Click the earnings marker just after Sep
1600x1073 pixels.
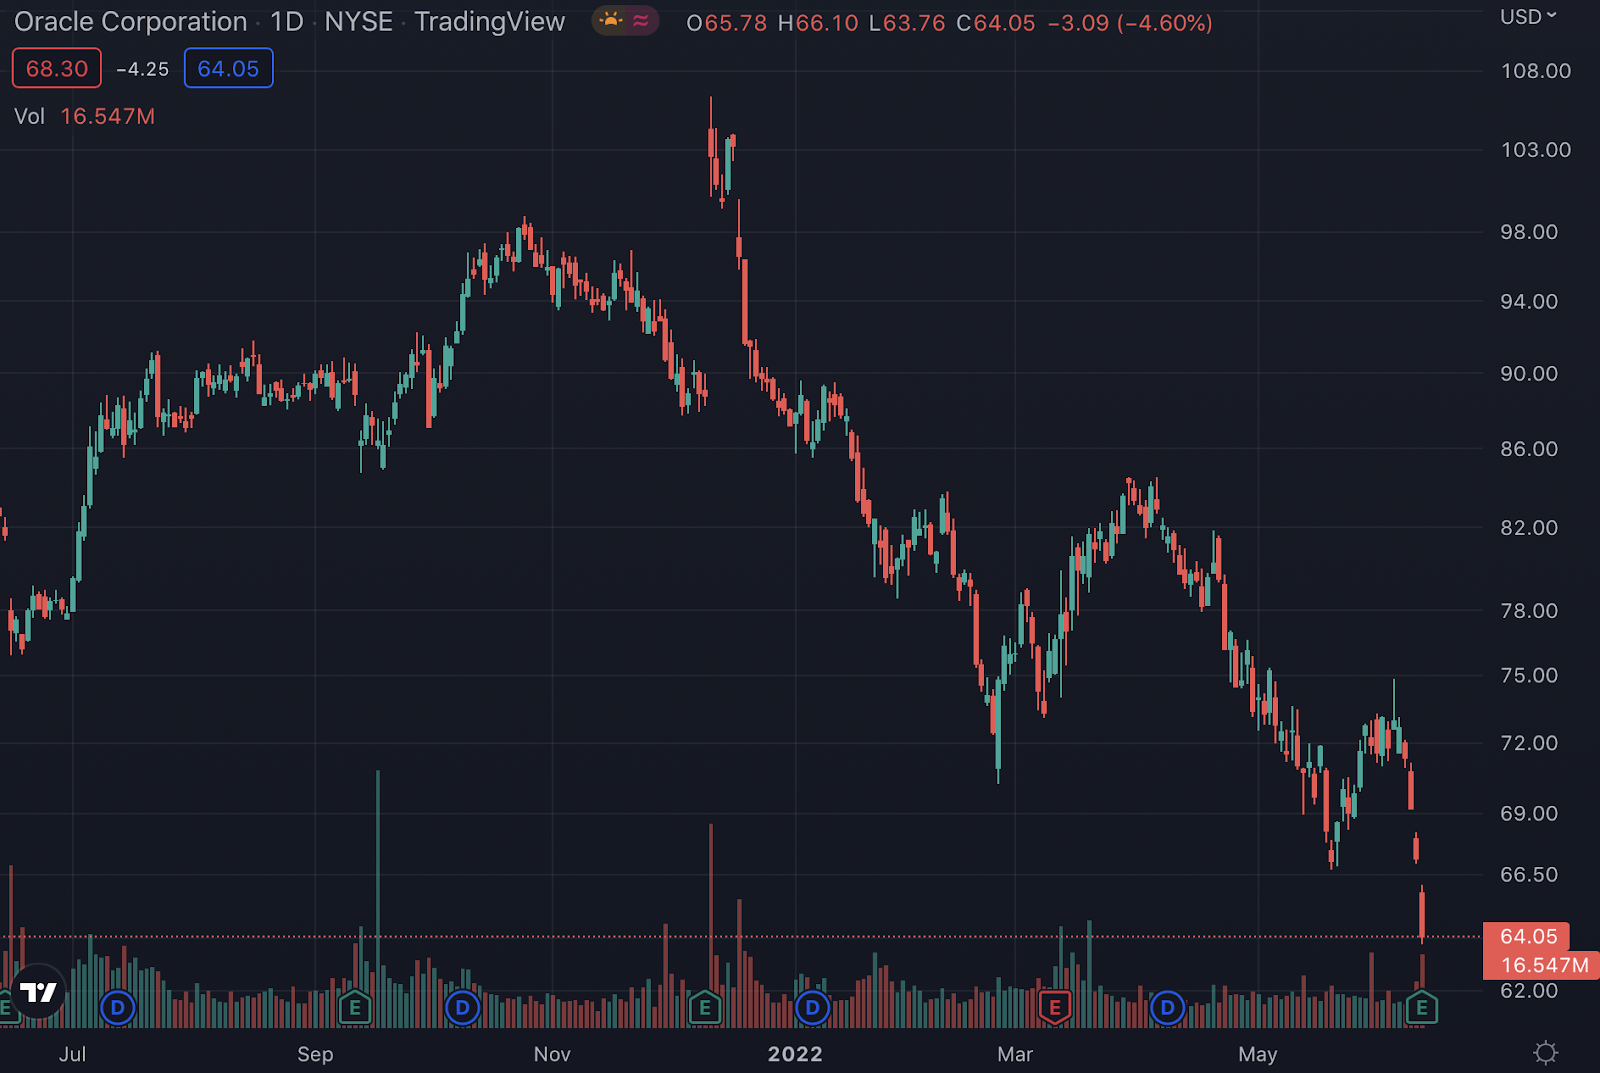click(x=354, y=1007)
